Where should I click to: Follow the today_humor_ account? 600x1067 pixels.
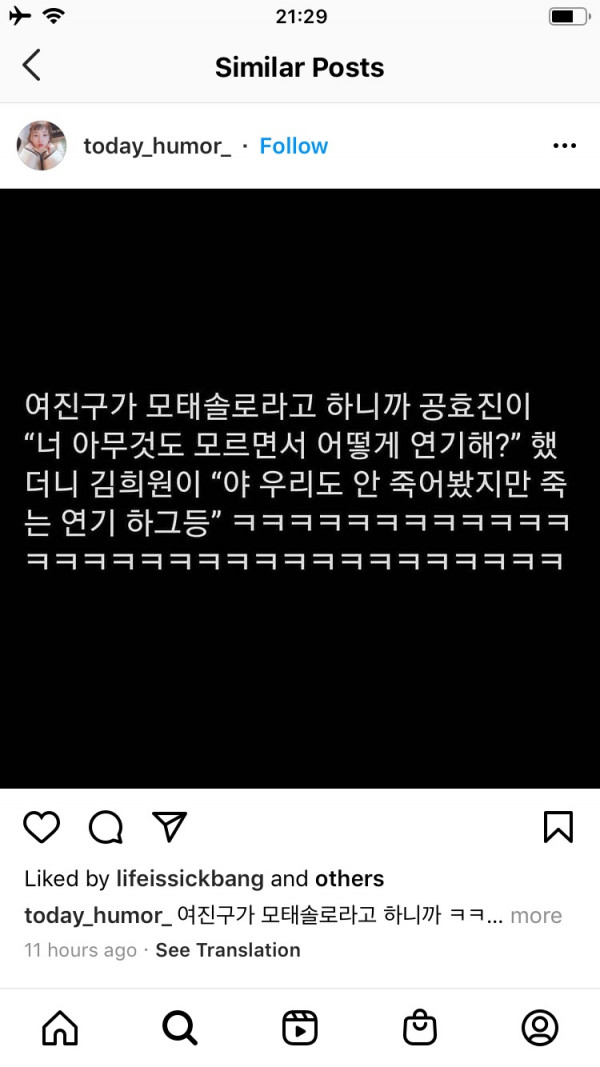tap(294, 146)
